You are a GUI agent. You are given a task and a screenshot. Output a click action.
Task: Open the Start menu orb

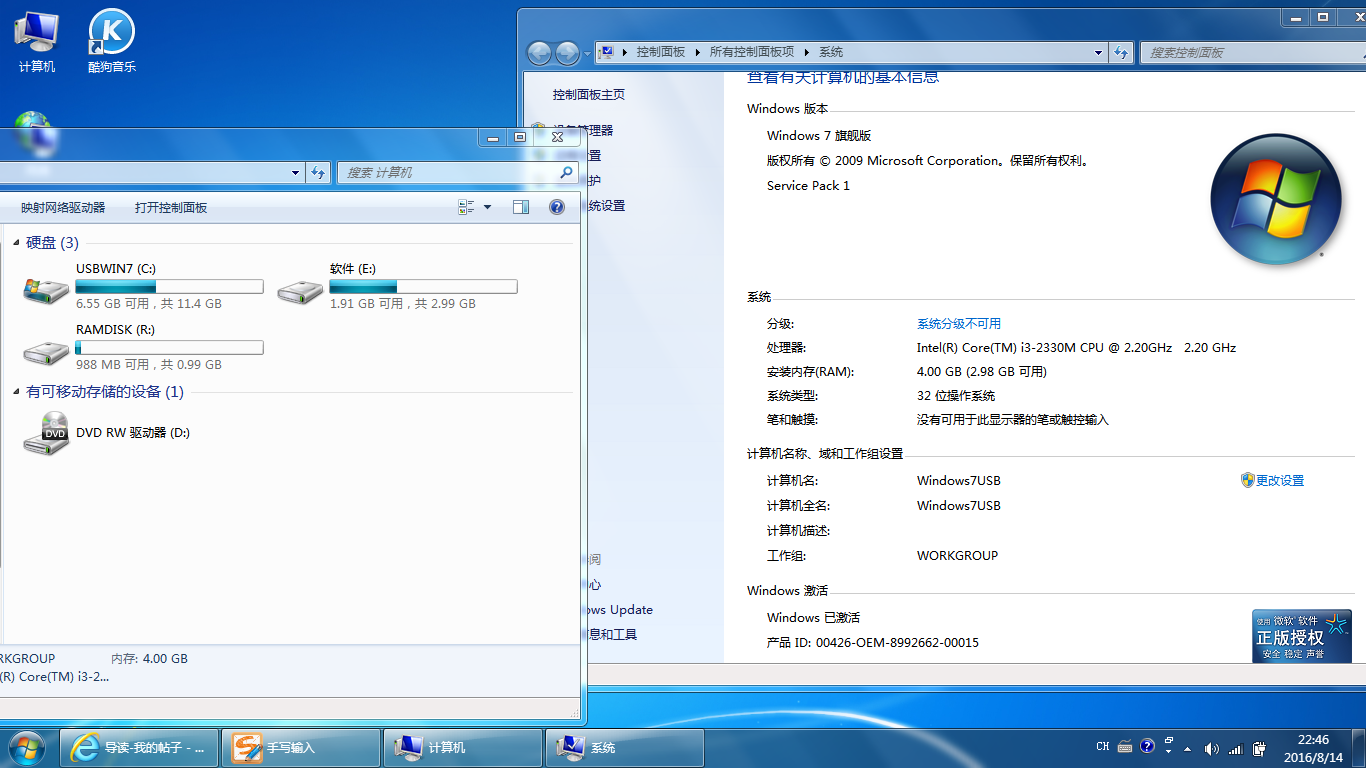point(25,747)
